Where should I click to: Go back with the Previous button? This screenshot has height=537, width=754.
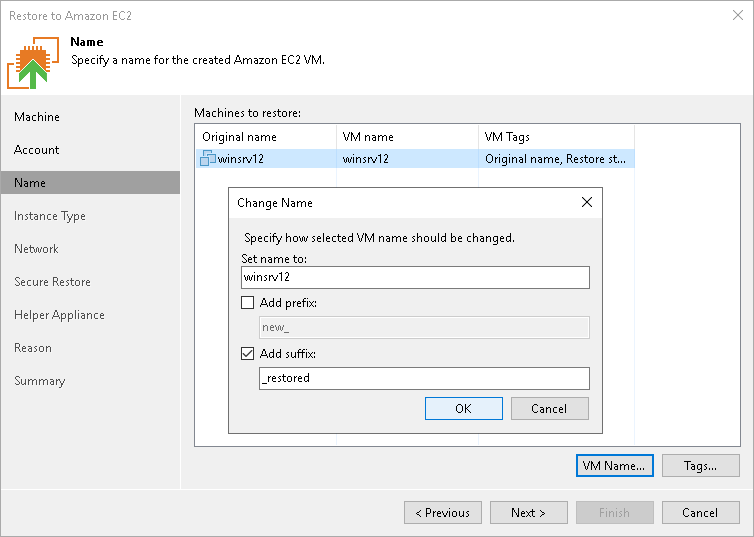pos(443,512)
